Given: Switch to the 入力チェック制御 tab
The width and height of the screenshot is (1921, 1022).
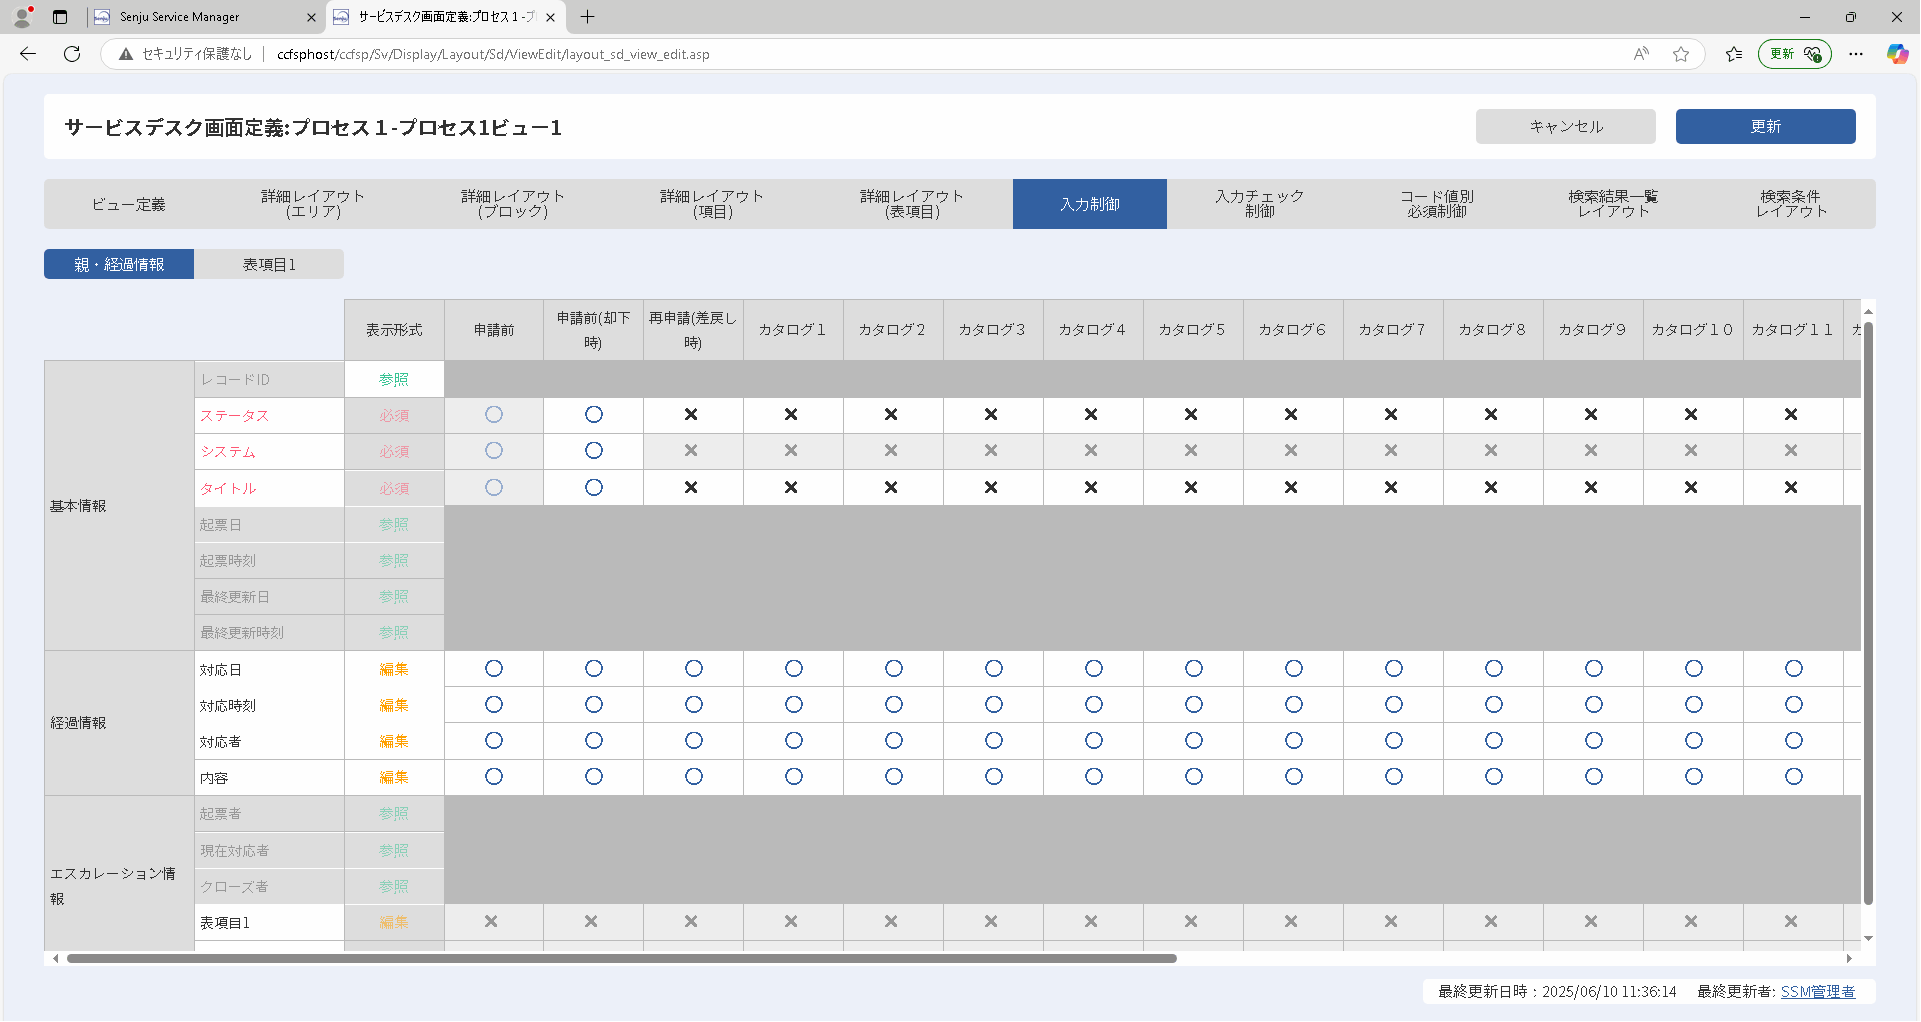Looking at the screenshot, I should coord(1260,204).
